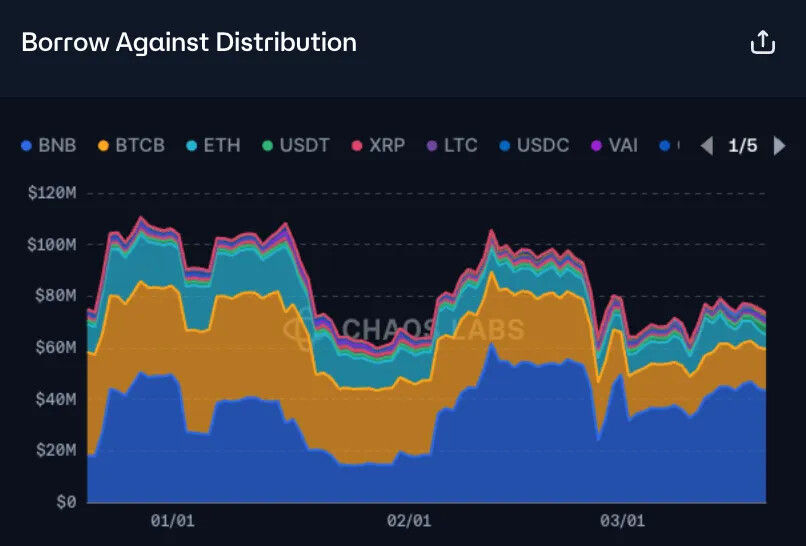Click the pink XRP legend dot

pyautogui.click(x=356, y=146)
